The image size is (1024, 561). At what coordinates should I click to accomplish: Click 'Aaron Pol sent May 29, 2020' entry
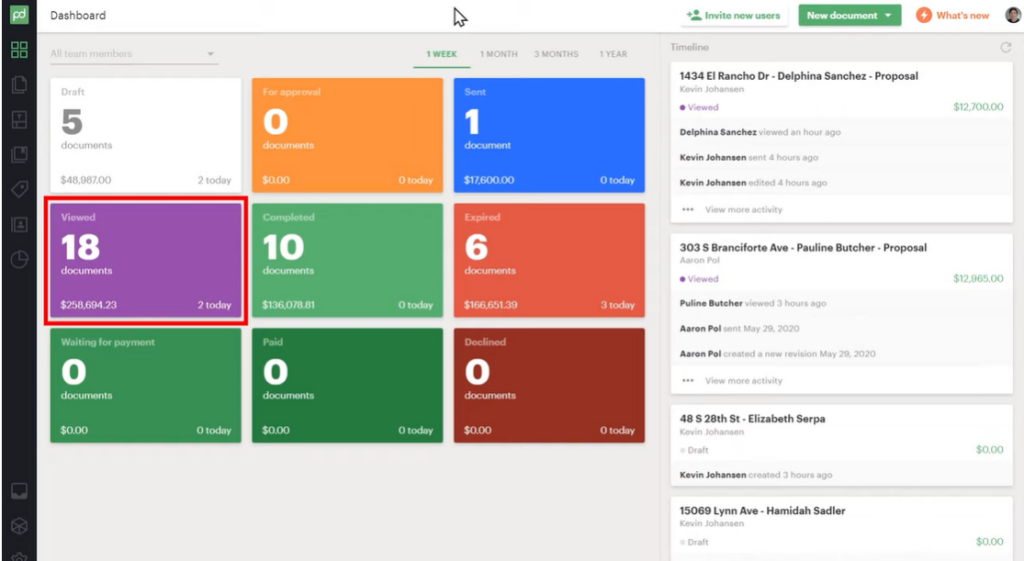click(739, 329)
